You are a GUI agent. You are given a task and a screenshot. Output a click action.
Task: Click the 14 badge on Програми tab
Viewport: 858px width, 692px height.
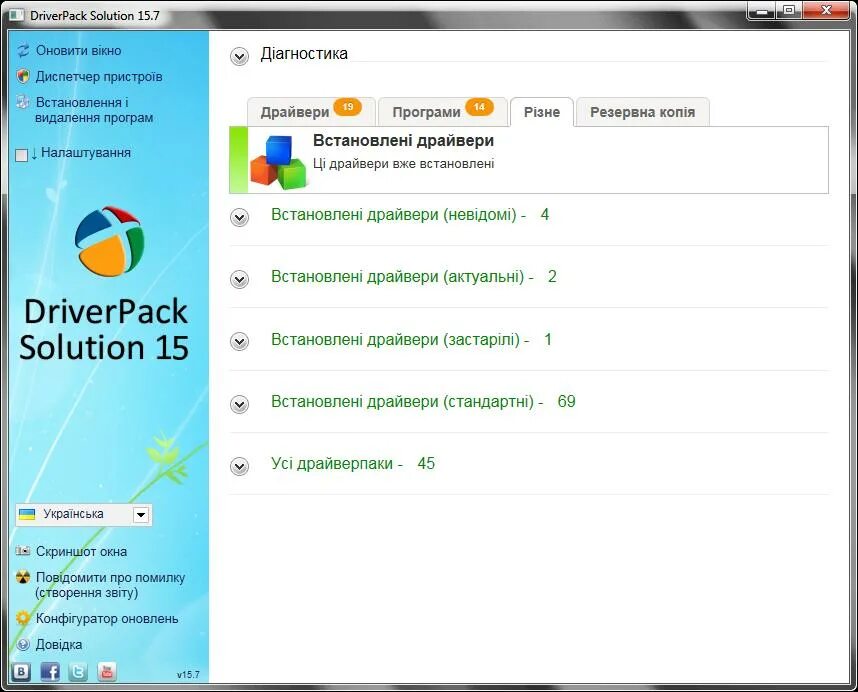tap(479, 107)
